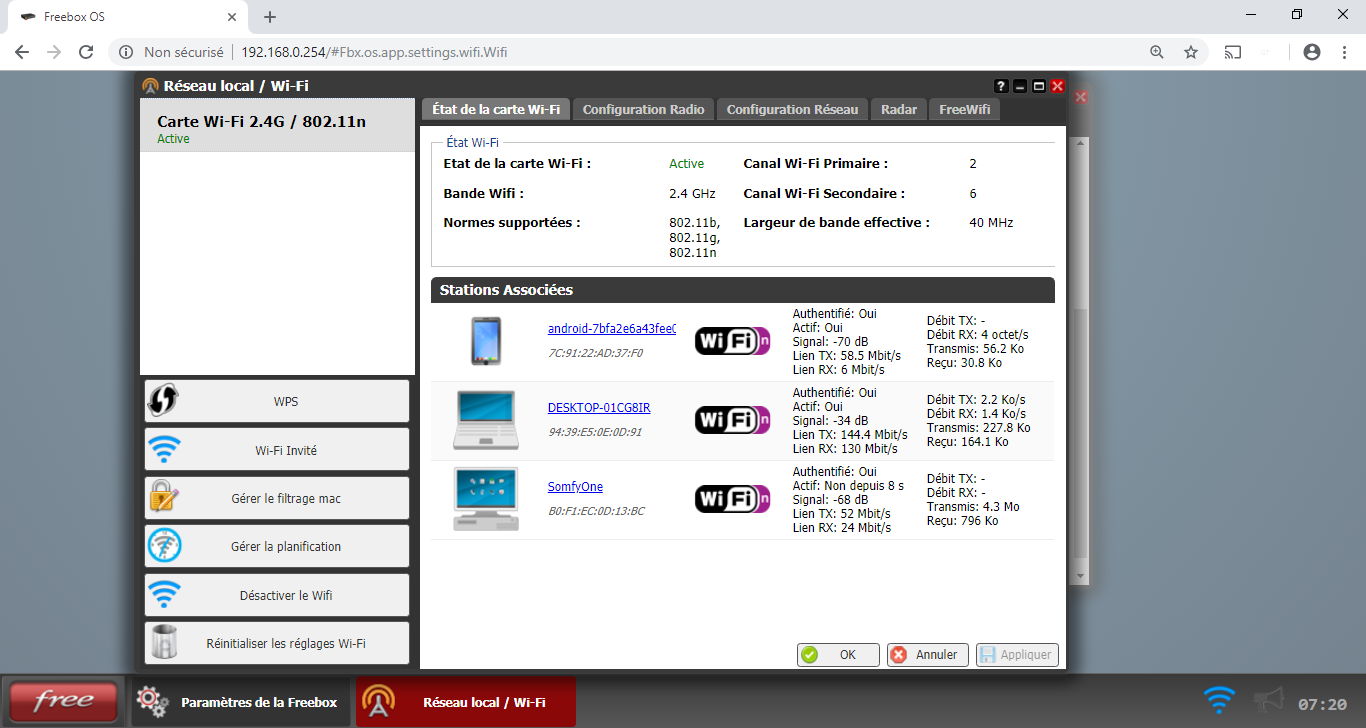Image resolution: width=1366 pixels, height=728 pixels.
Task: Select Carte Wi-Fi 2.4G / 802.11n entry
Action: click(277, 126)
